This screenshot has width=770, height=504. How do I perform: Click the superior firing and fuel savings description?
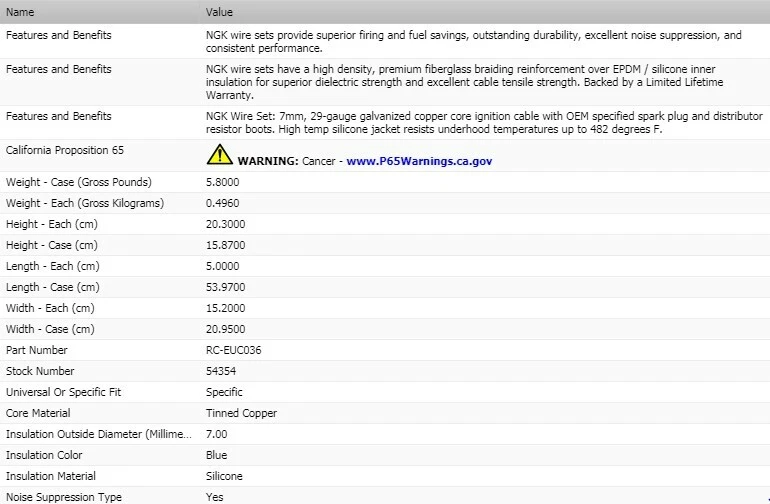coord(473,42)
